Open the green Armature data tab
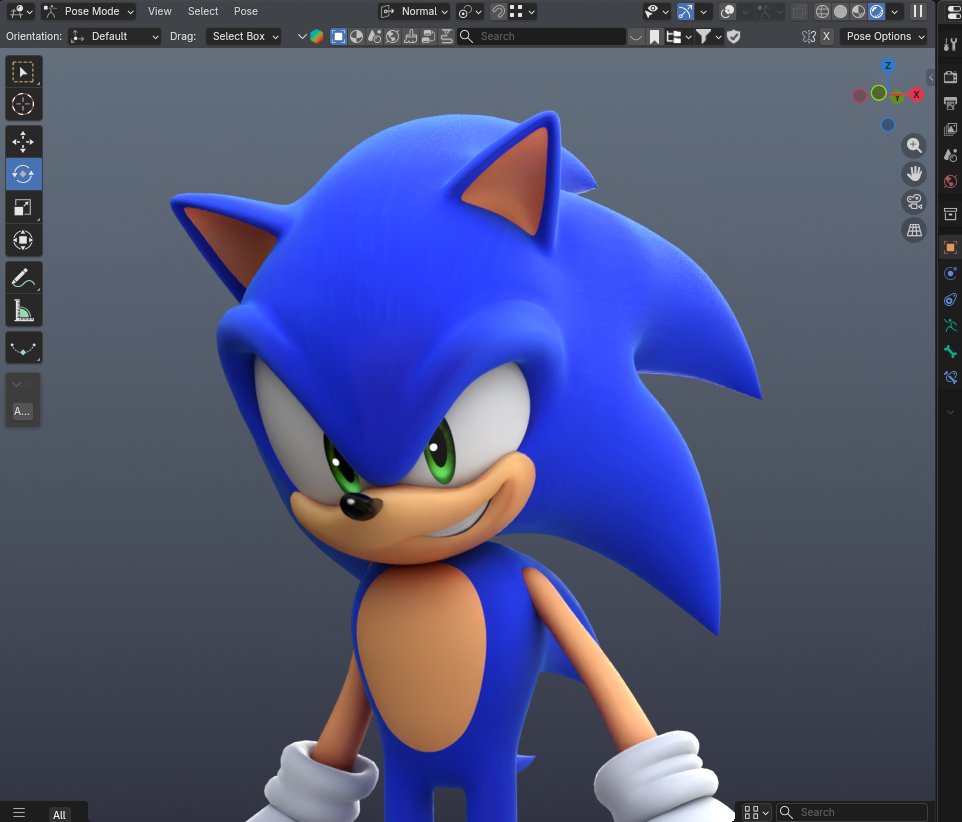962x822 pixels. click(x=950, y=325)
